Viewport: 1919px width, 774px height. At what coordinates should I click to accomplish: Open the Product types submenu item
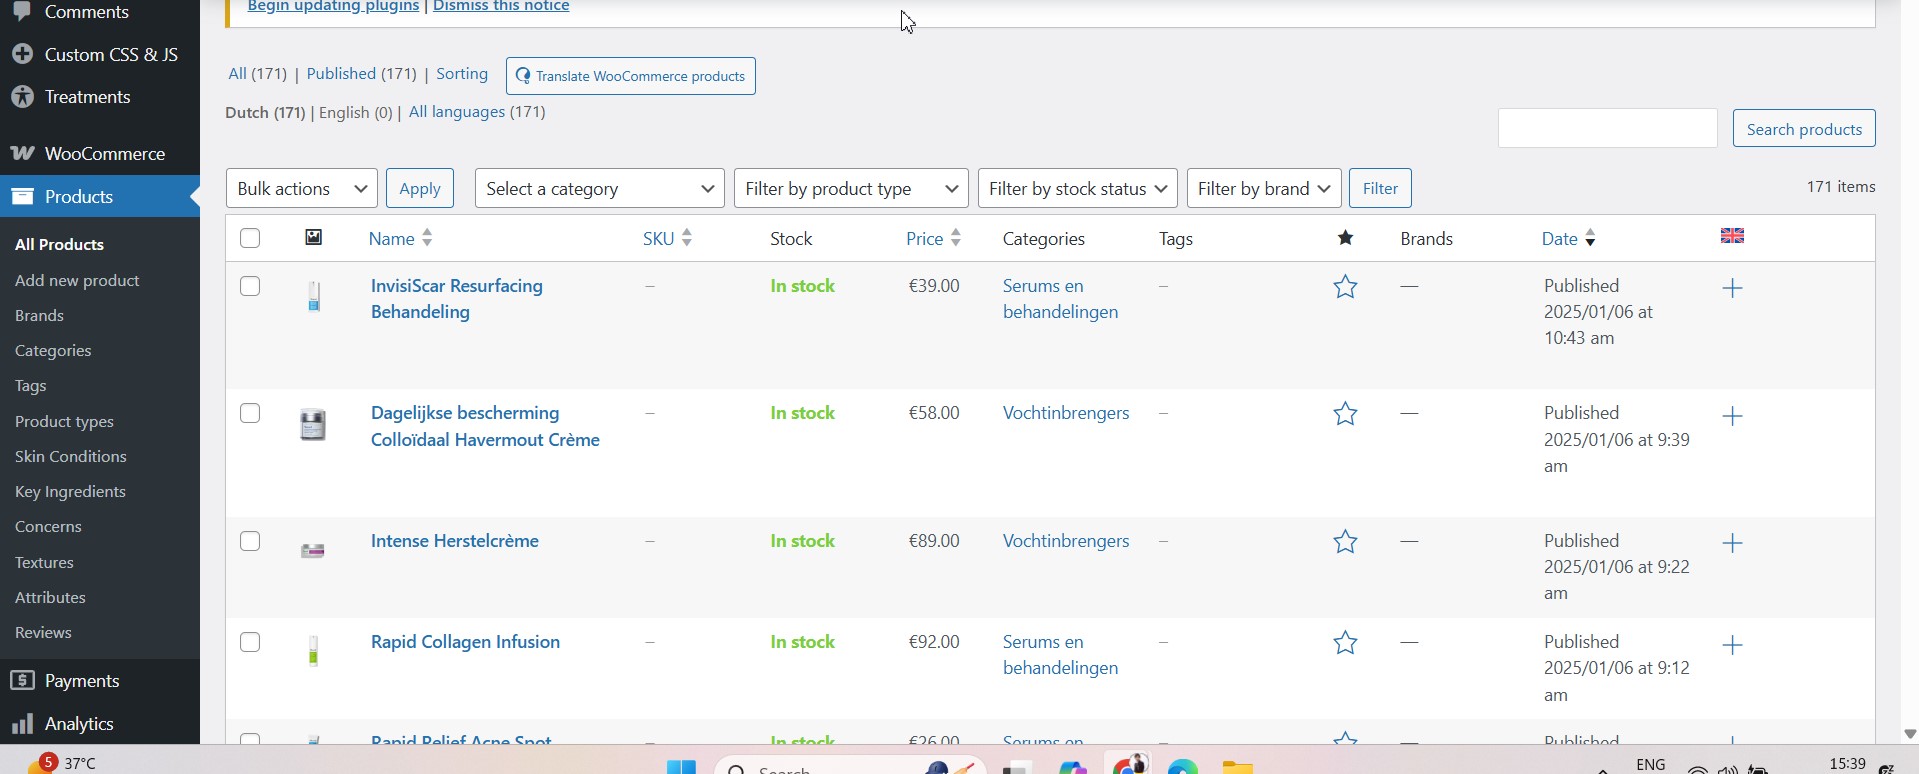[x=64, y=421]
